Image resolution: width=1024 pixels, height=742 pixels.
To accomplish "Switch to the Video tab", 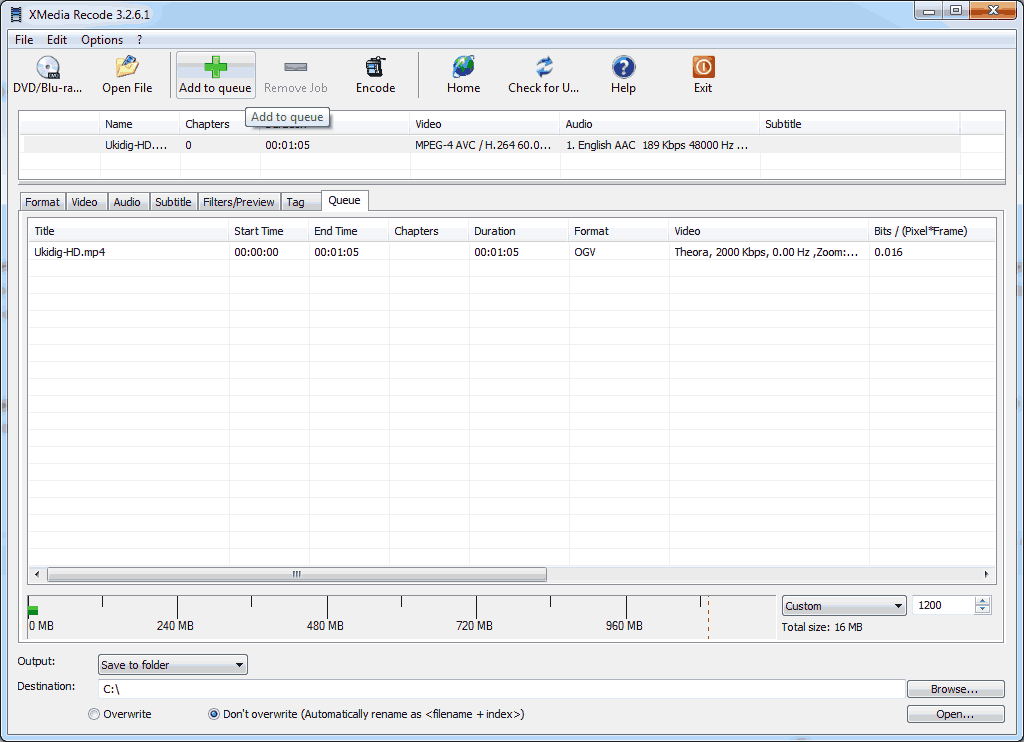I will (84, 202).
